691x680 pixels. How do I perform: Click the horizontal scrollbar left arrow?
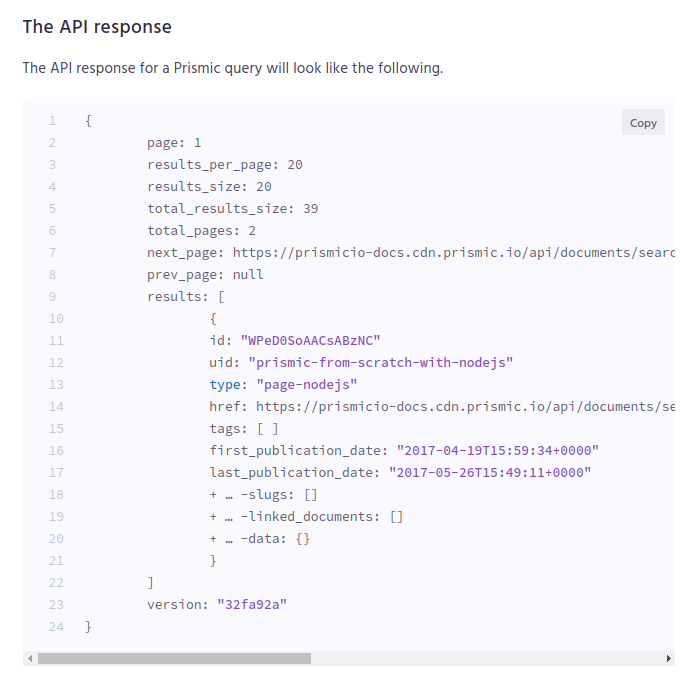(x=30, y=658)
